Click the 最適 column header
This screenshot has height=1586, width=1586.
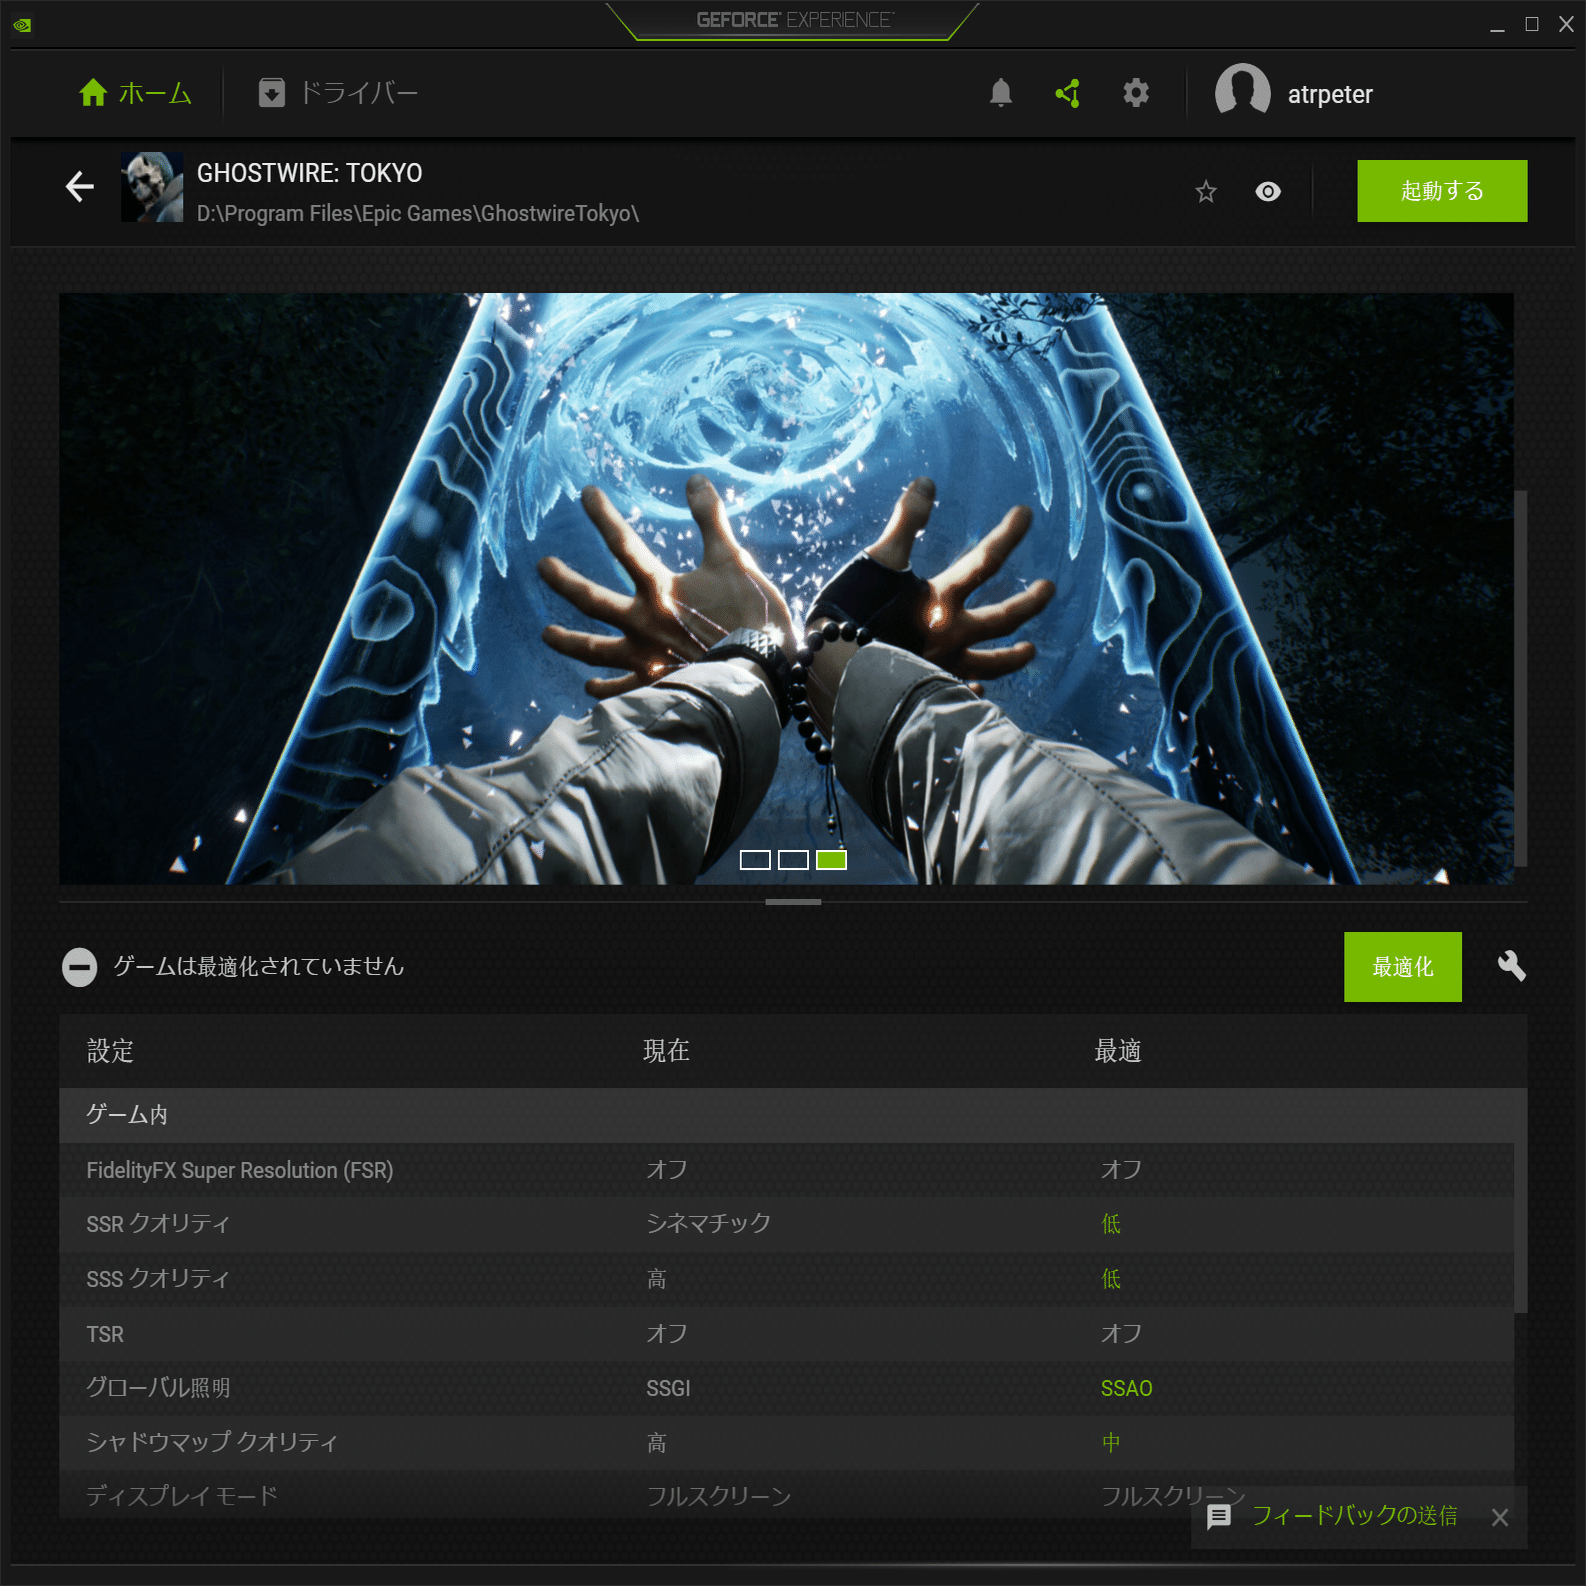point(1118,1051)
